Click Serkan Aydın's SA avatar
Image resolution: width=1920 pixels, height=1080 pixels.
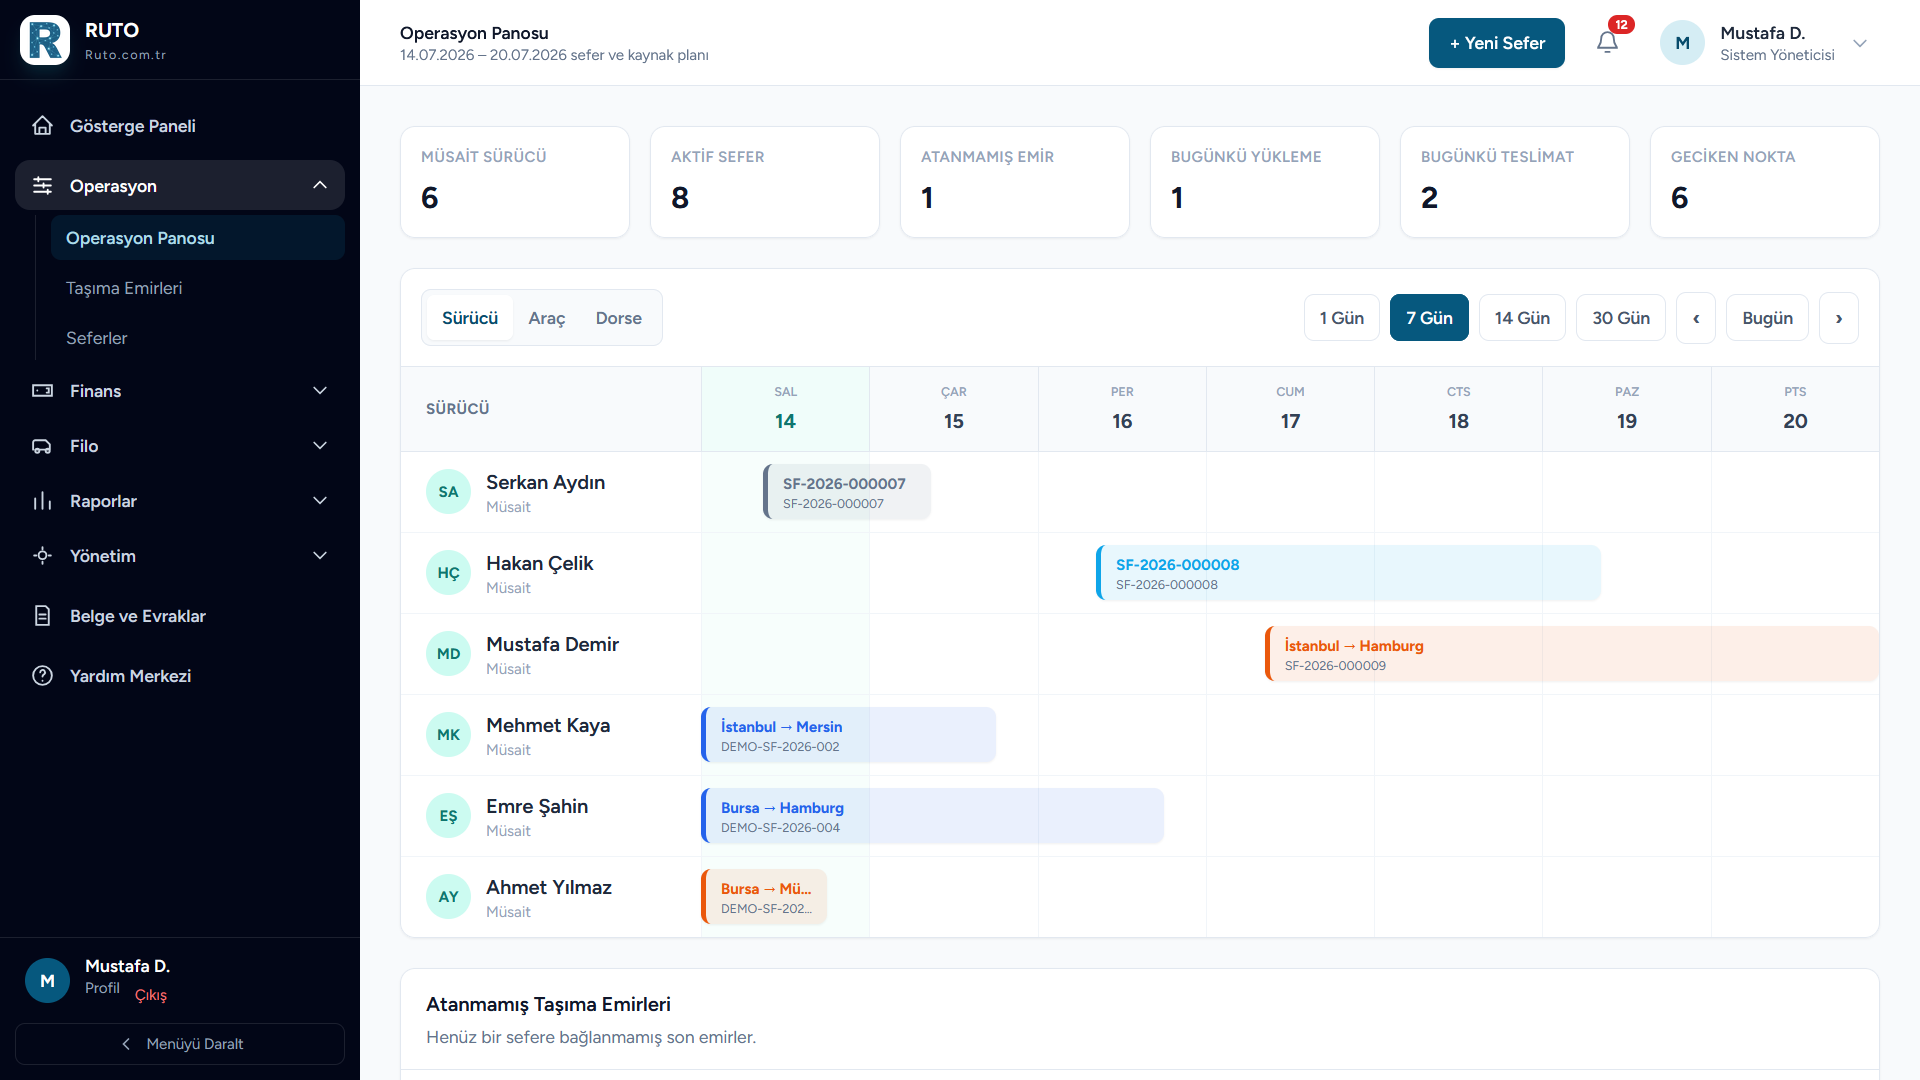[x=448, y=491]
